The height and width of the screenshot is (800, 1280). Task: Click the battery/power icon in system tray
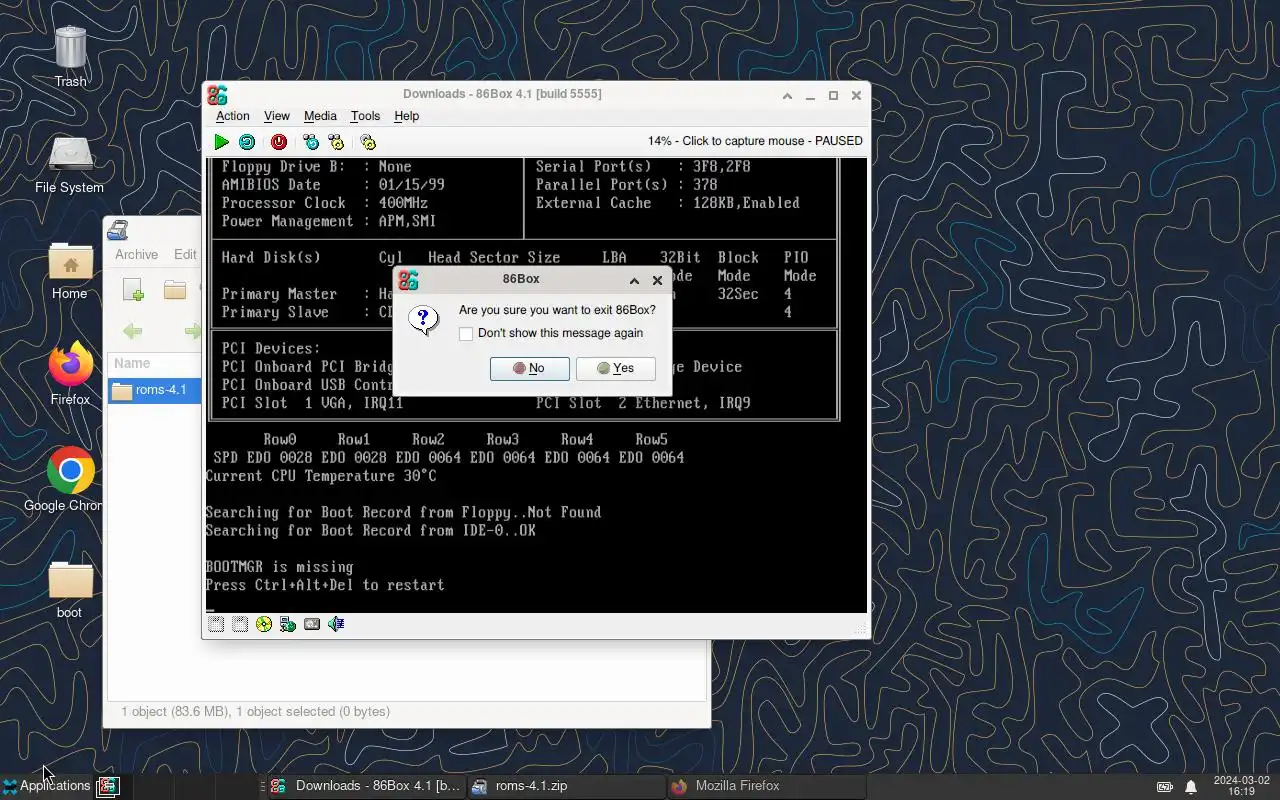[1165, 786]
